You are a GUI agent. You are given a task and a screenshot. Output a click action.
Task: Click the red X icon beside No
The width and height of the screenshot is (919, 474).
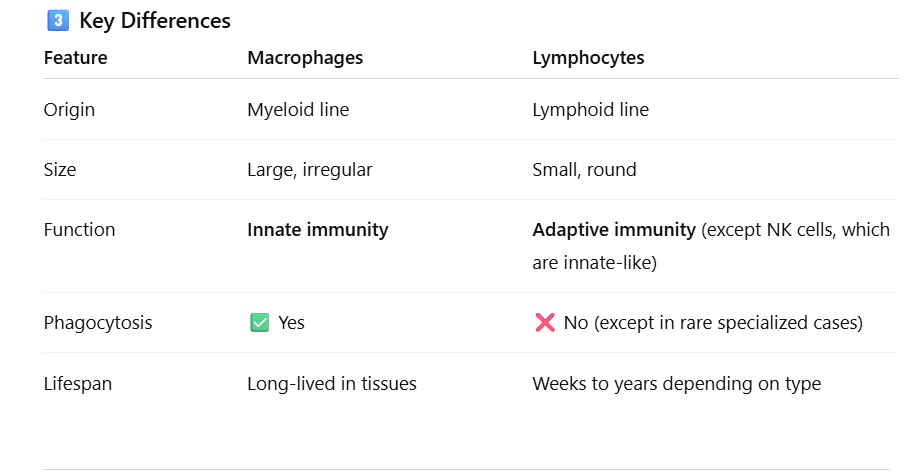545,323
